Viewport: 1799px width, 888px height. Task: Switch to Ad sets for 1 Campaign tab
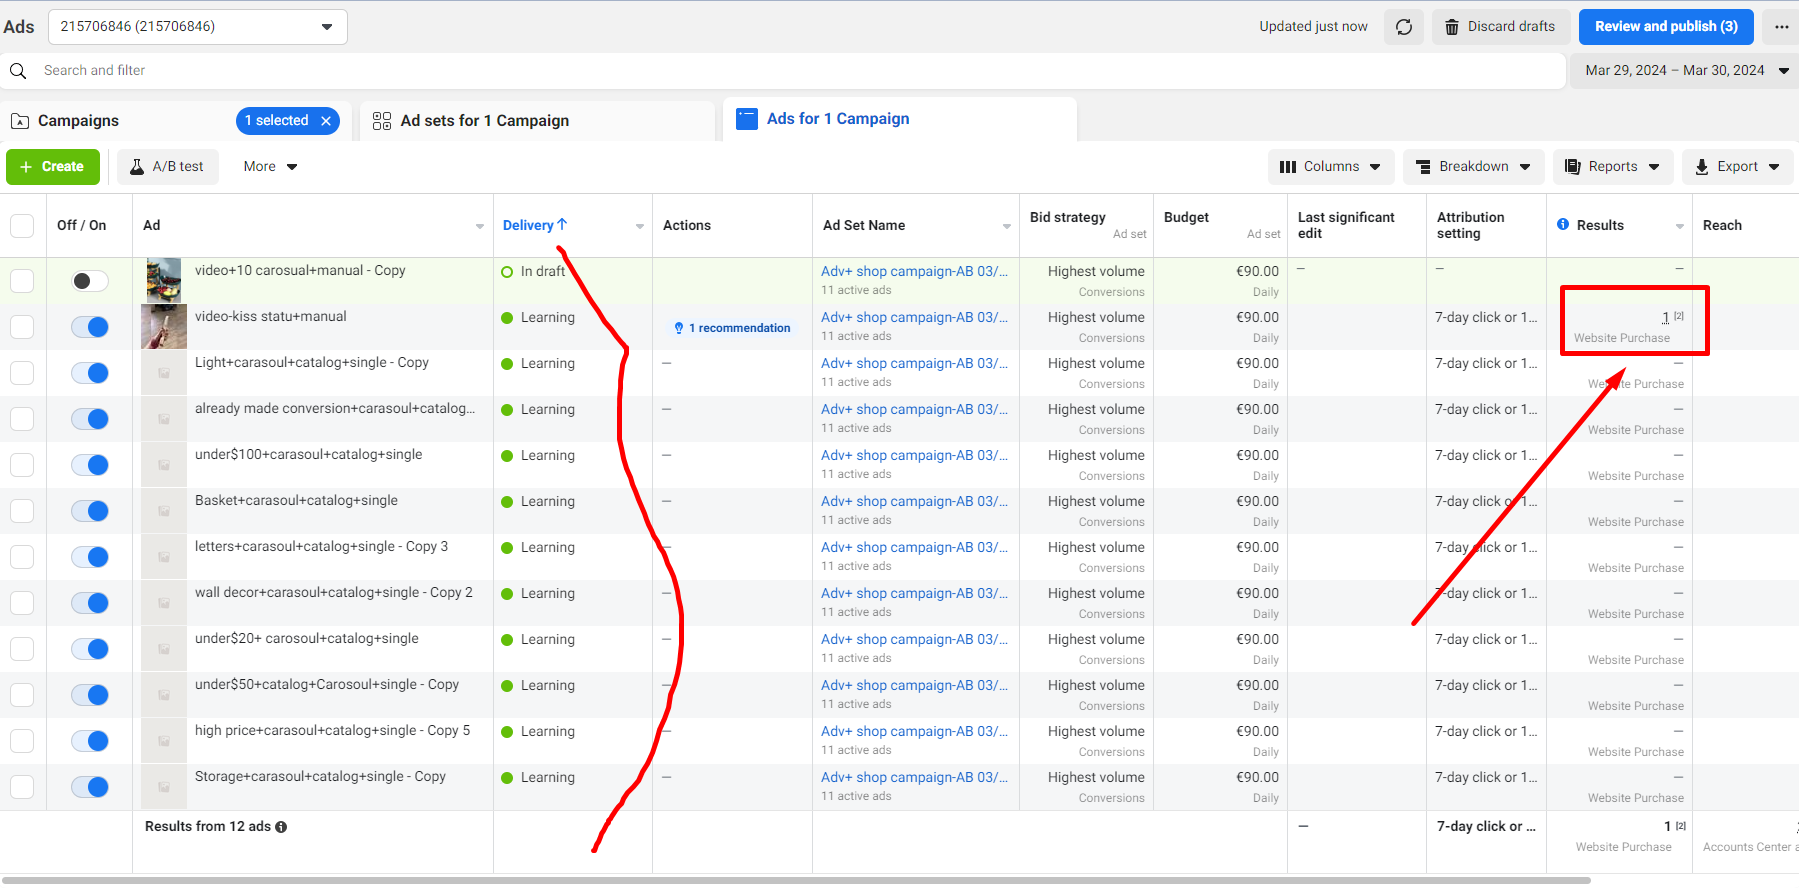[484, 121]
